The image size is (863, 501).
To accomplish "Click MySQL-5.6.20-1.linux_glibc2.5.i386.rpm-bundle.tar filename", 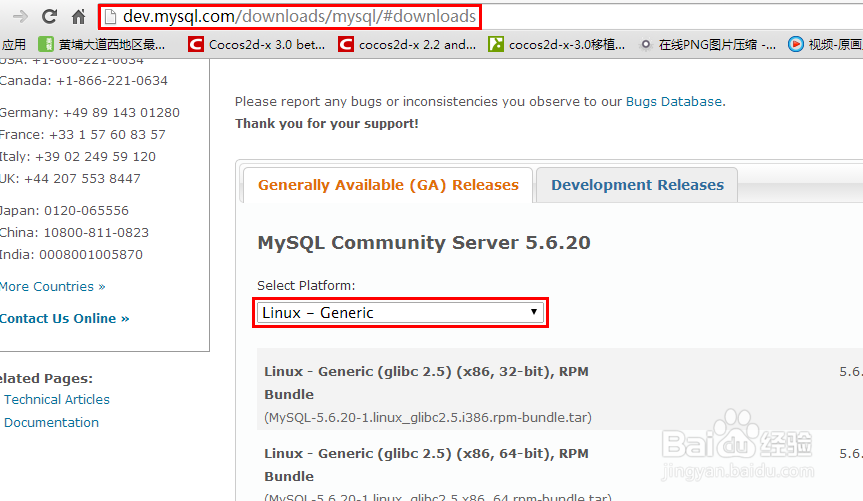I will coord(428,417).
